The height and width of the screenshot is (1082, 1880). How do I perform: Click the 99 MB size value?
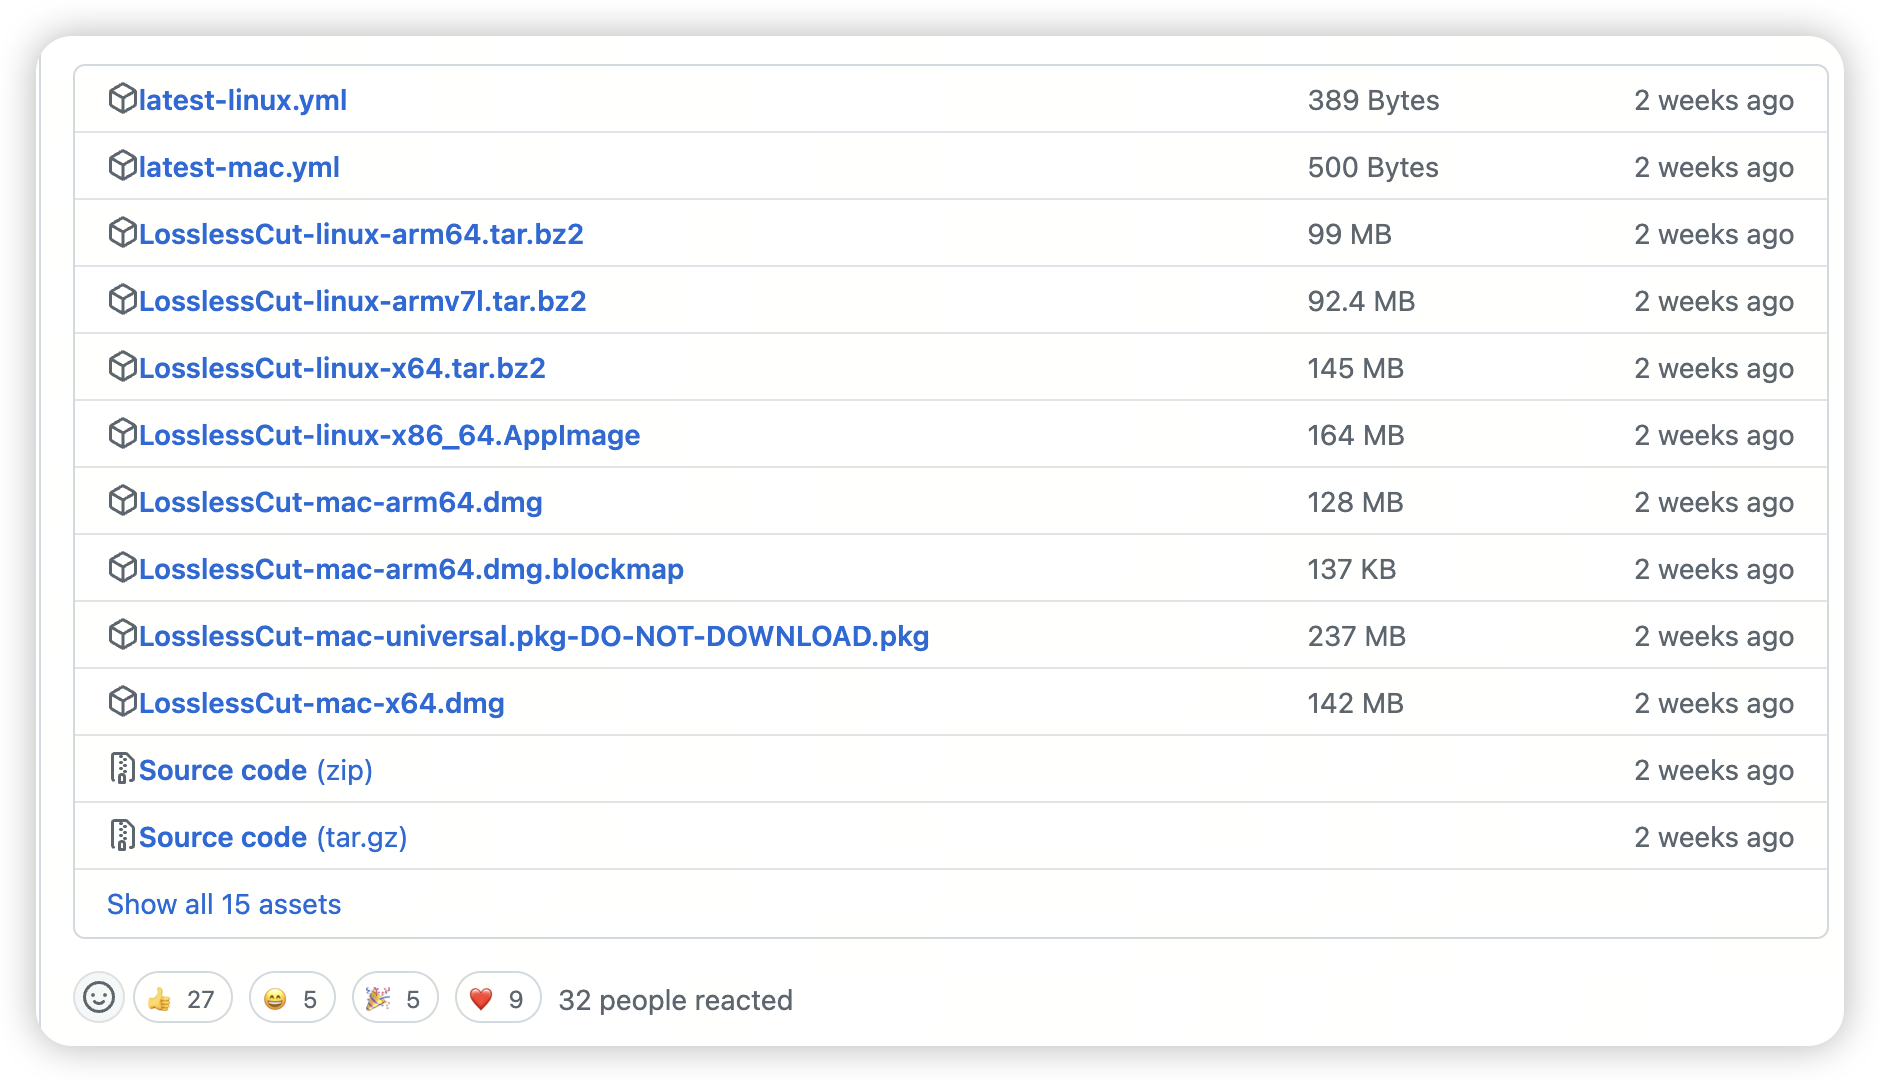click(x=1350, y=234)
